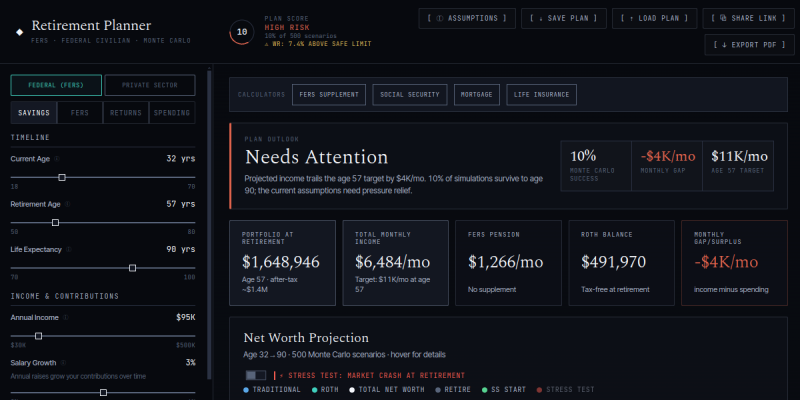Click the 3% salary growth value
Image resolution: width=800 pixels, height=400 pixels.
point(190,363)
